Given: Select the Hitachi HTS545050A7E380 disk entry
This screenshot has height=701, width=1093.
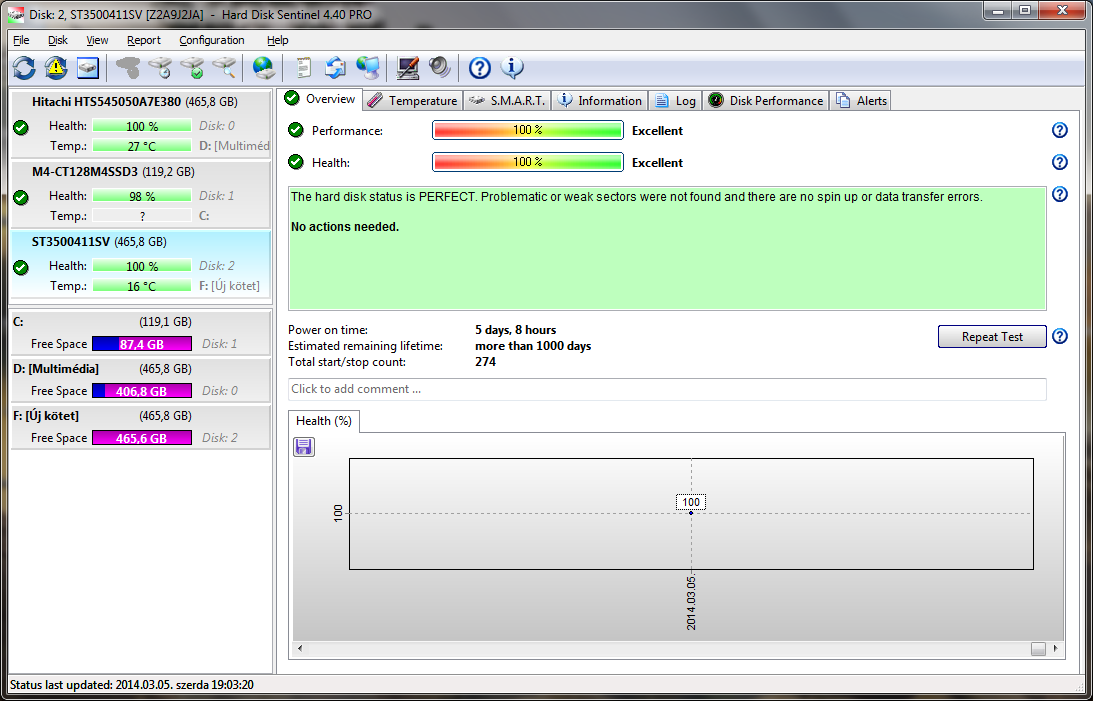Looking at the screenshot, I should point(141,123).
